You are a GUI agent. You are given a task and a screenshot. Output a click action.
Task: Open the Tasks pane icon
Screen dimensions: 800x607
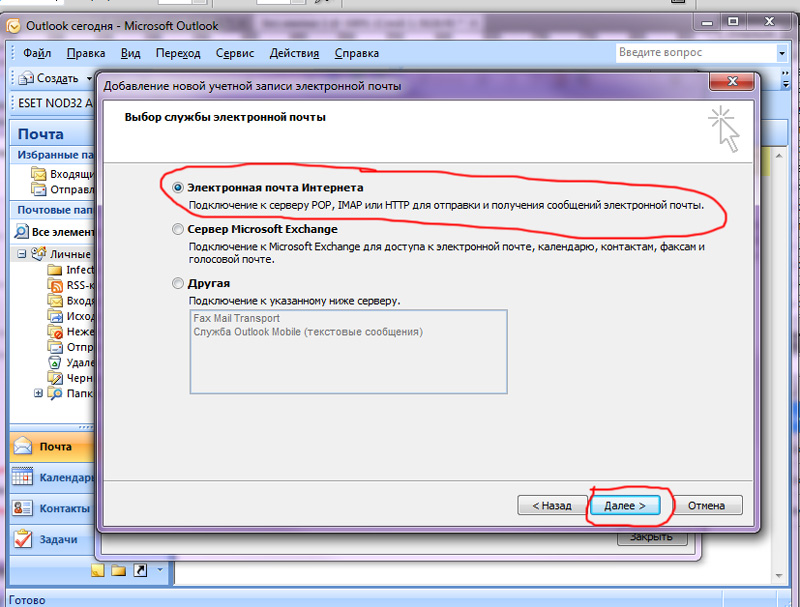23,539
